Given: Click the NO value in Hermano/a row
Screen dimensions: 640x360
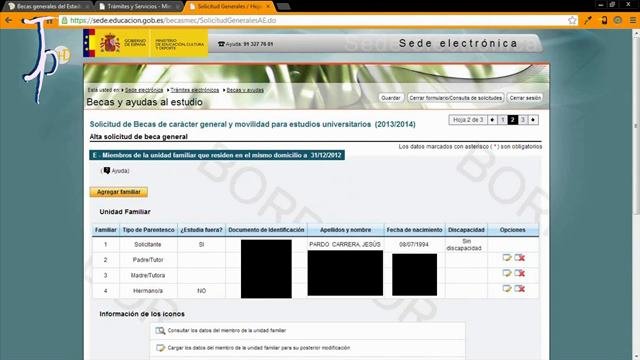Looking at the screenshot, I should [x=202, y=291].
